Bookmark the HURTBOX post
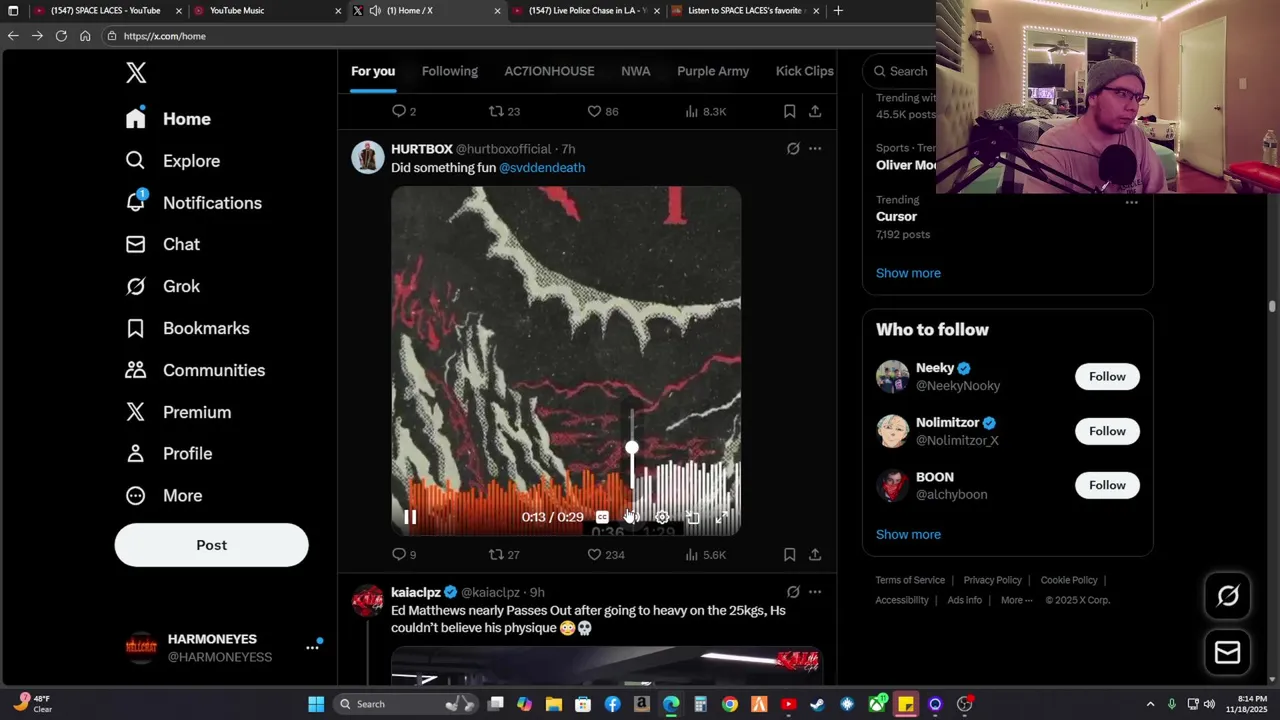The image size is (1280, 720). coord(789,554)
